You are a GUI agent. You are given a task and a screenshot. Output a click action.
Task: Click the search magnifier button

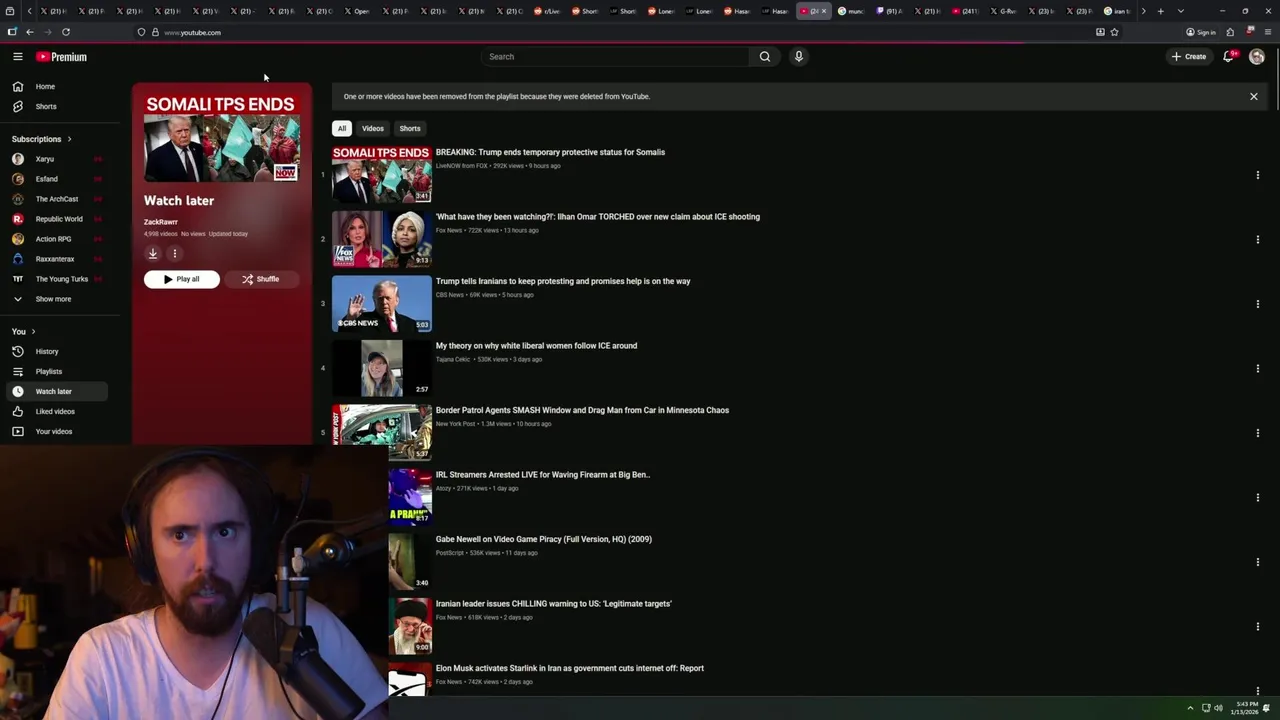[x=765, y=57]
